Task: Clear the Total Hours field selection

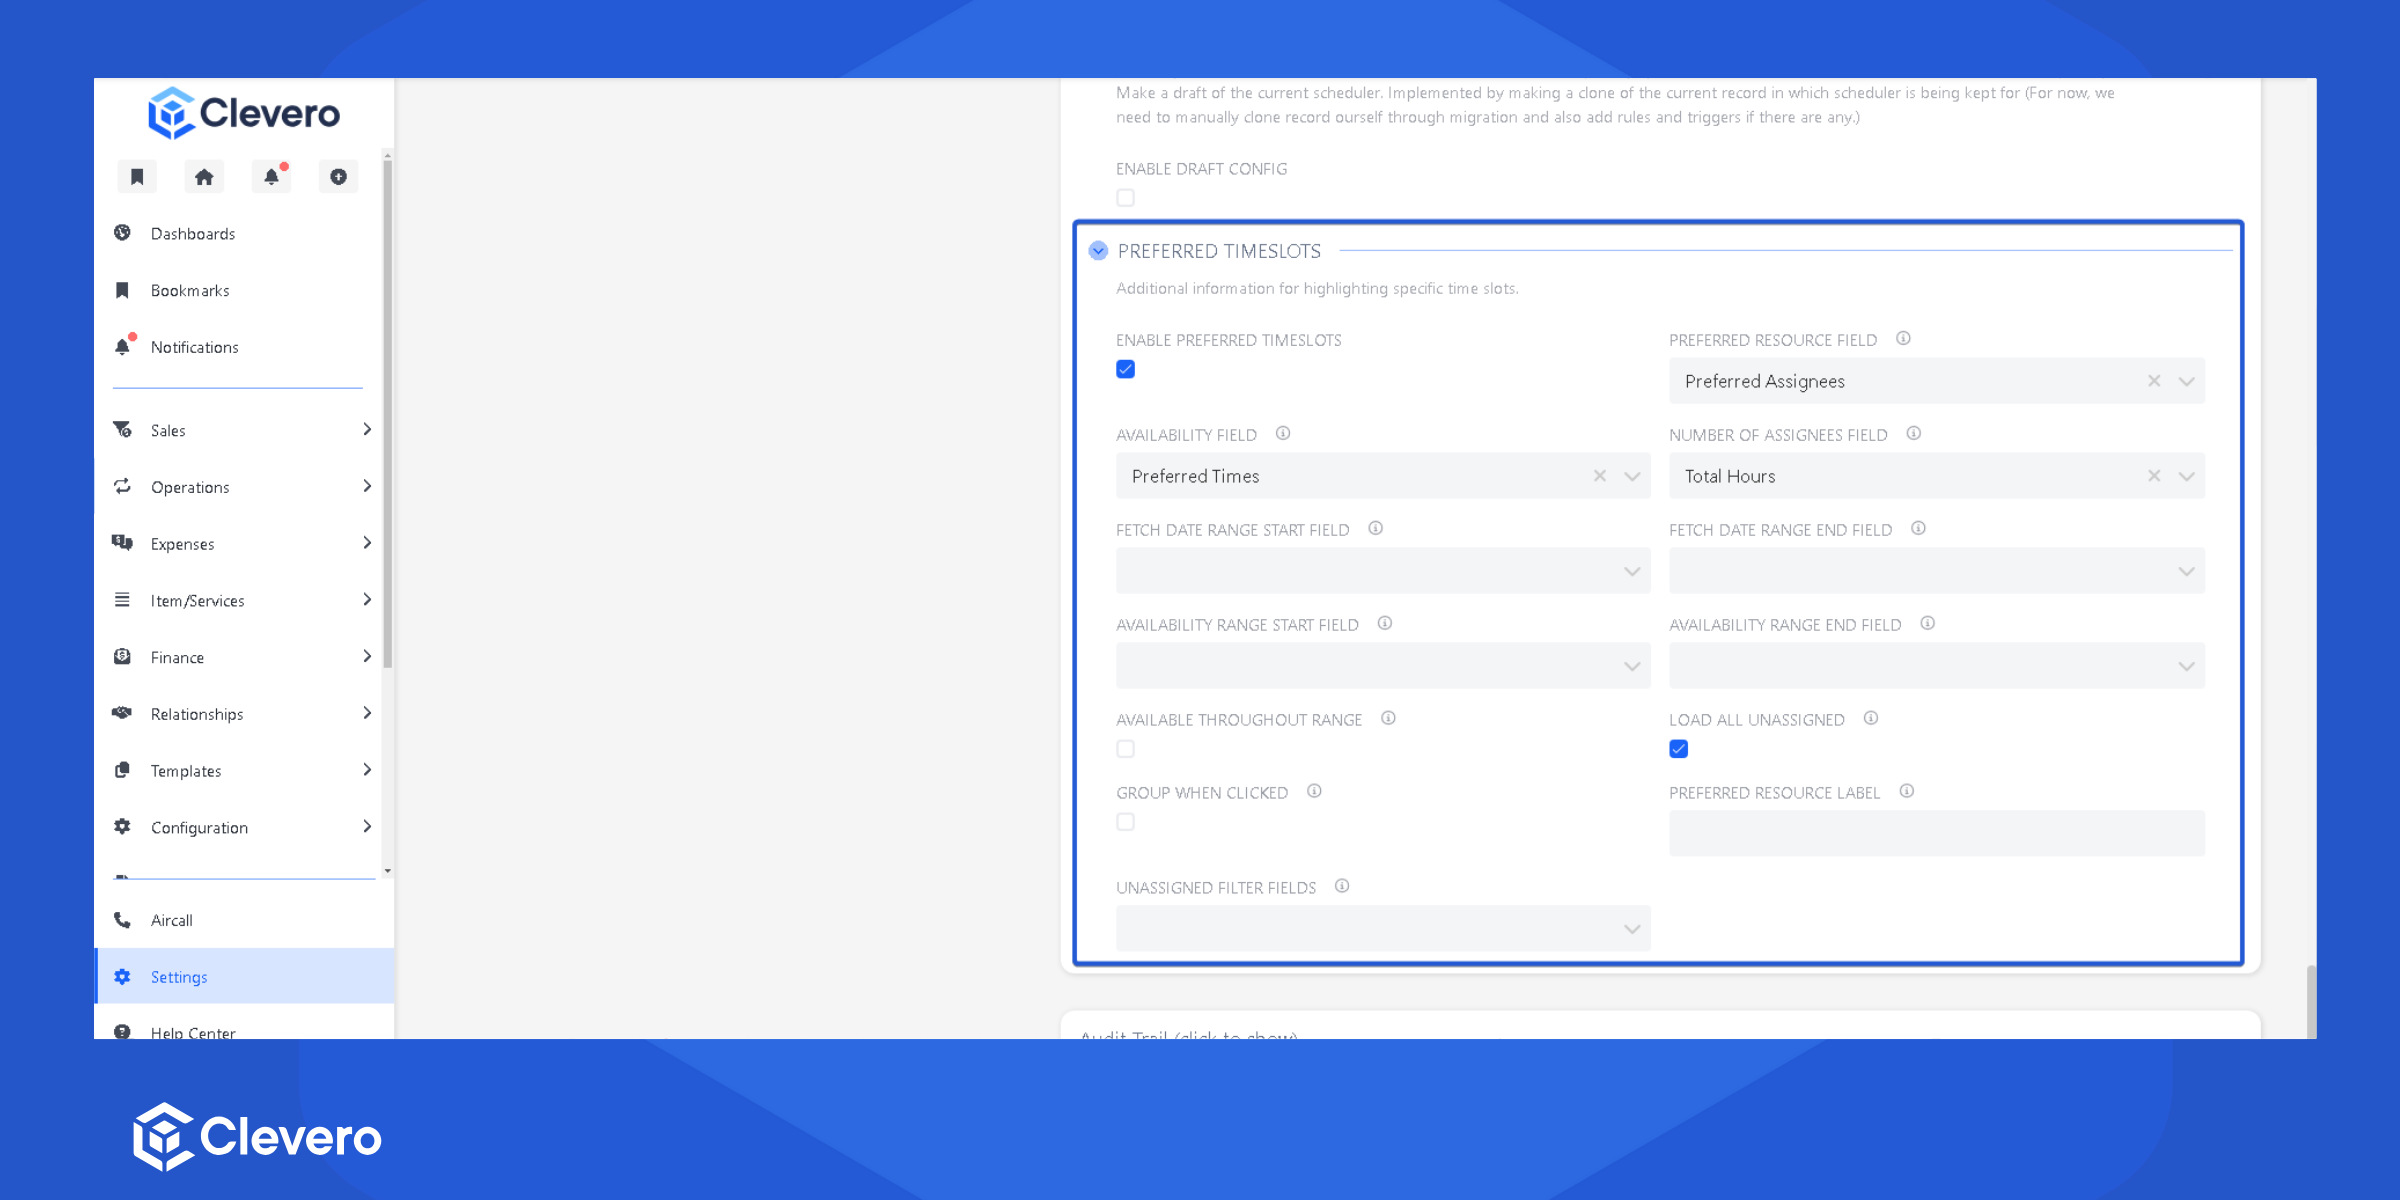Action: click(2154, 476)
